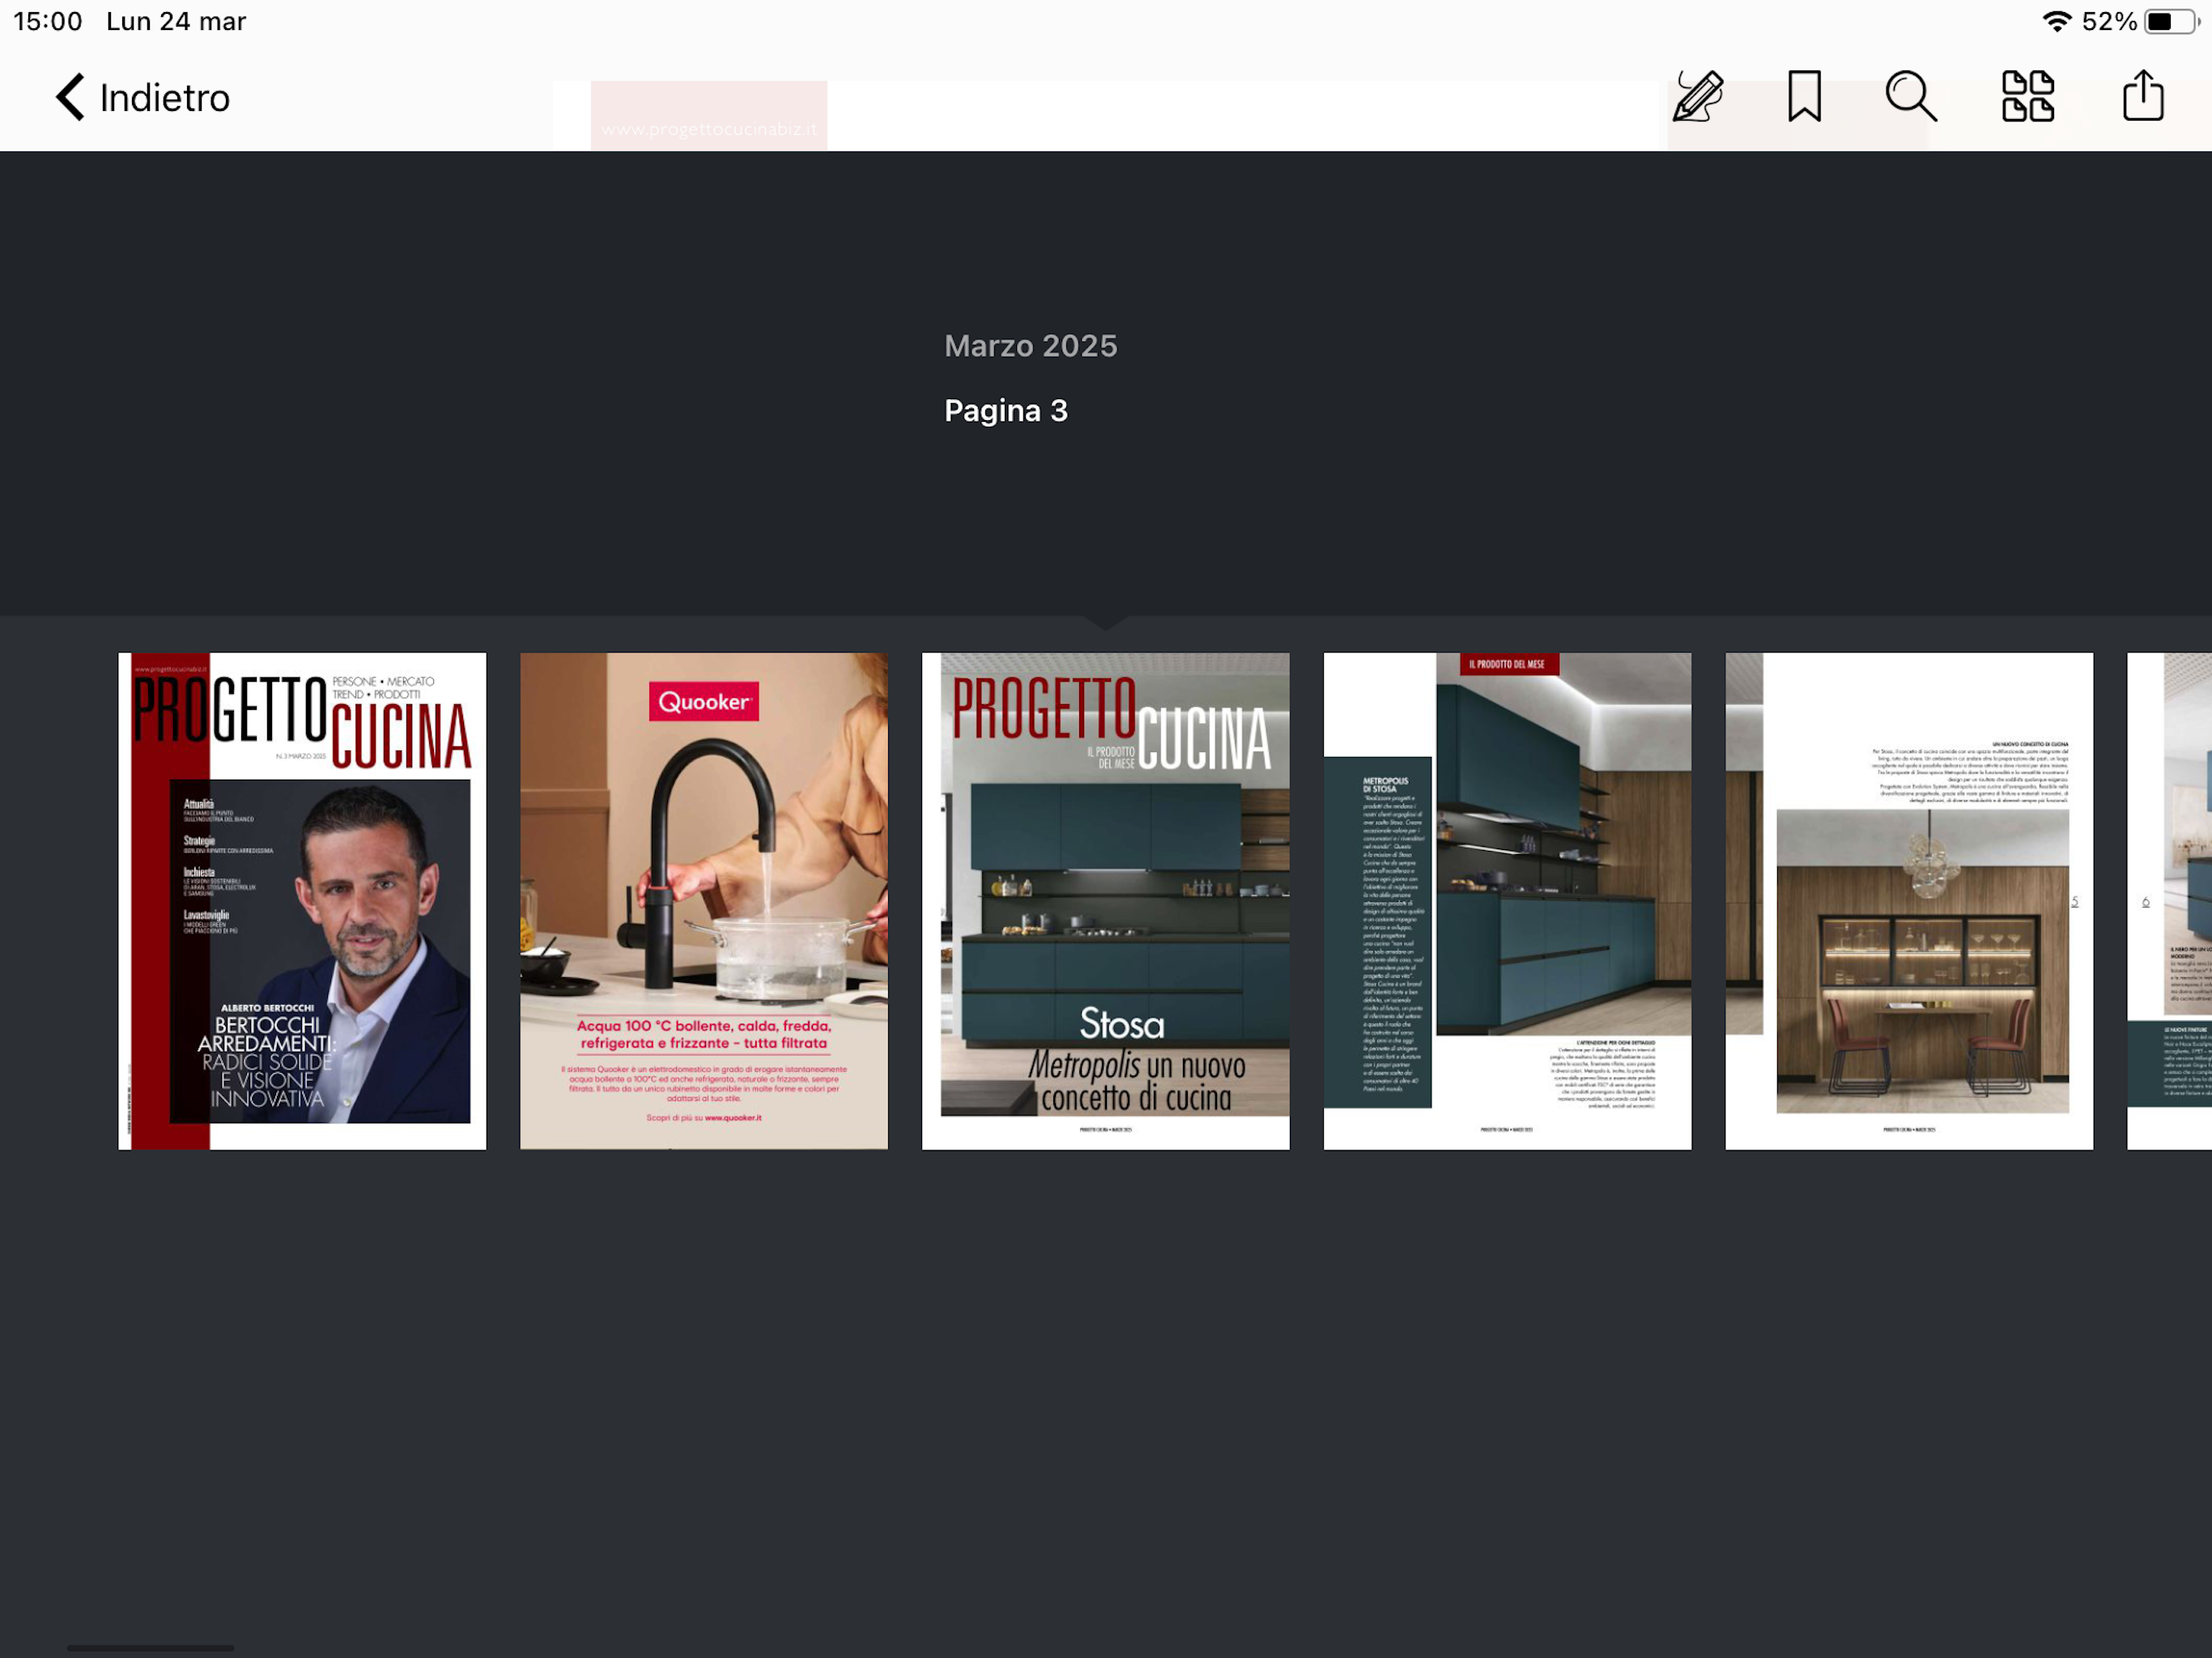Open the wooden dining cabinet page thumbnail
The image size is (2212, 1658).
1908,901
